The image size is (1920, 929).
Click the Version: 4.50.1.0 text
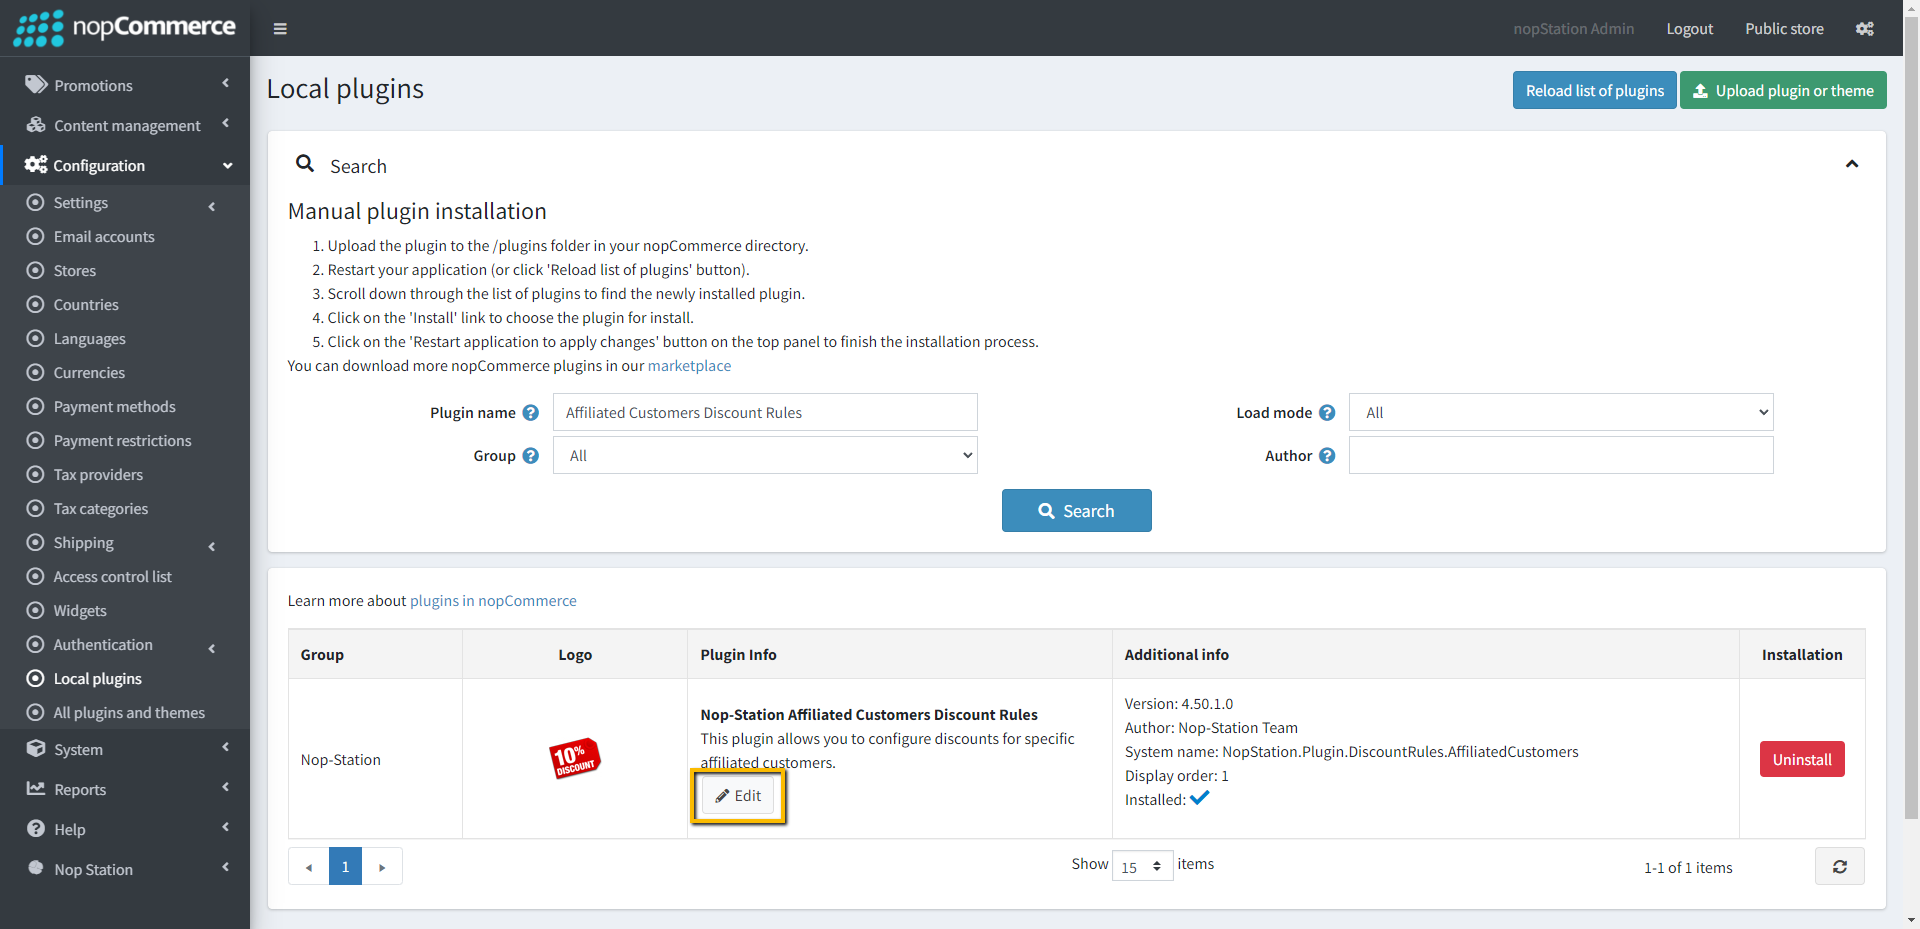pos(1179,704)
